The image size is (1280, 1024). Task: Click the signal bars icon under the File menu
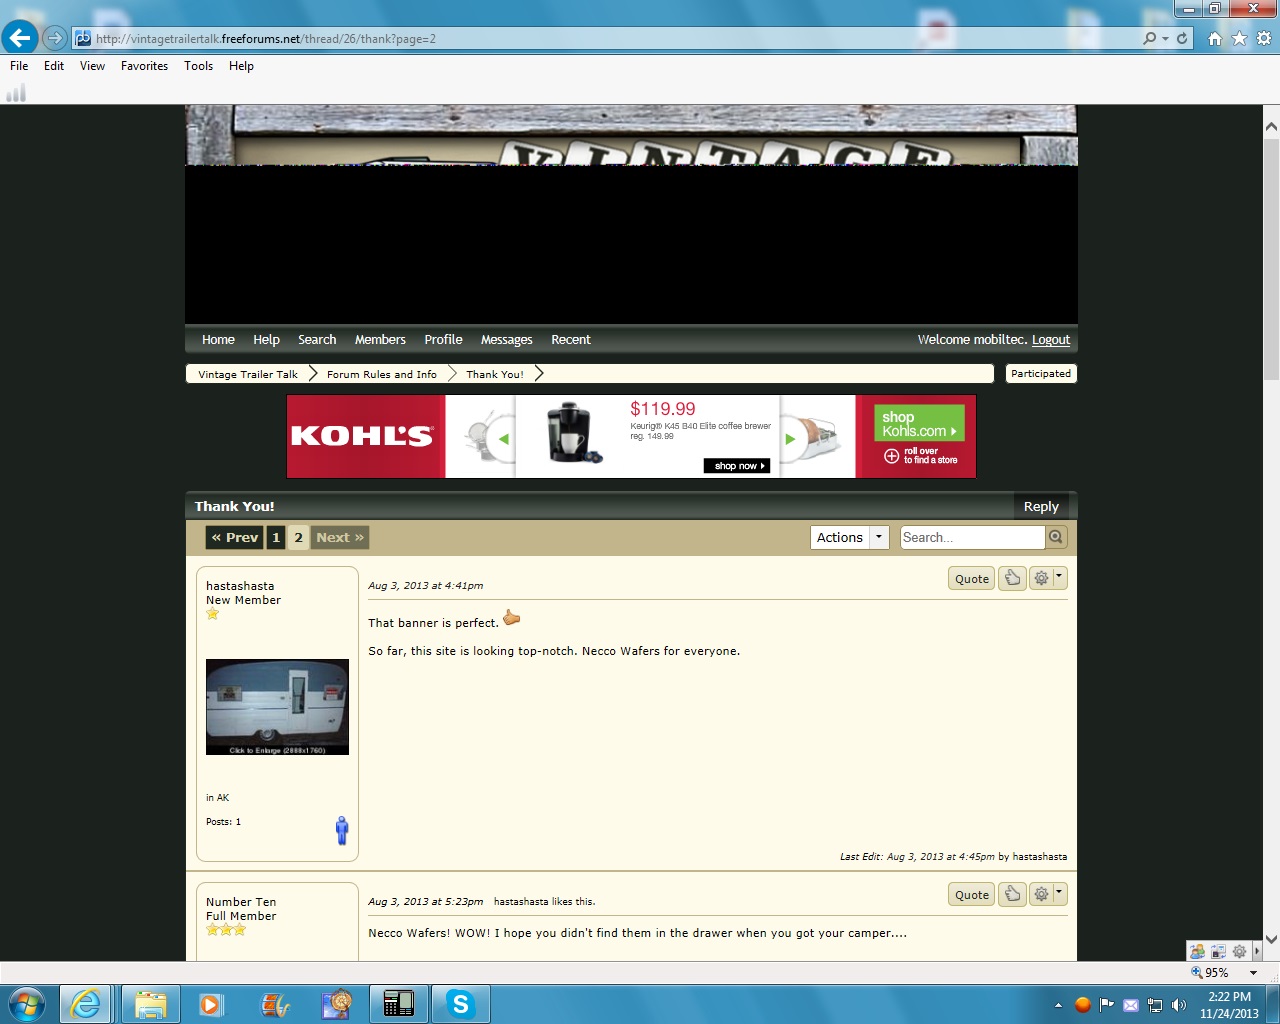(x=16, y=93)
